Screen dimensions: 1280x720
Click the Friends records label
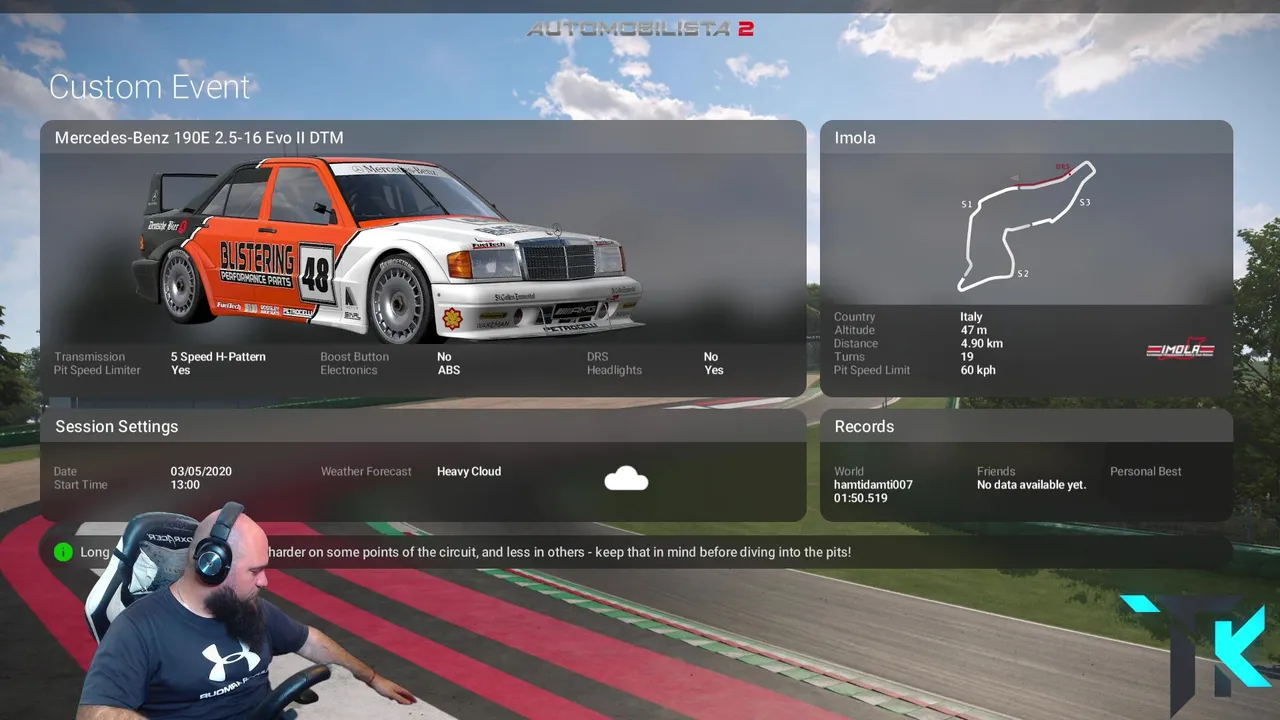click(x=996, y=471)
